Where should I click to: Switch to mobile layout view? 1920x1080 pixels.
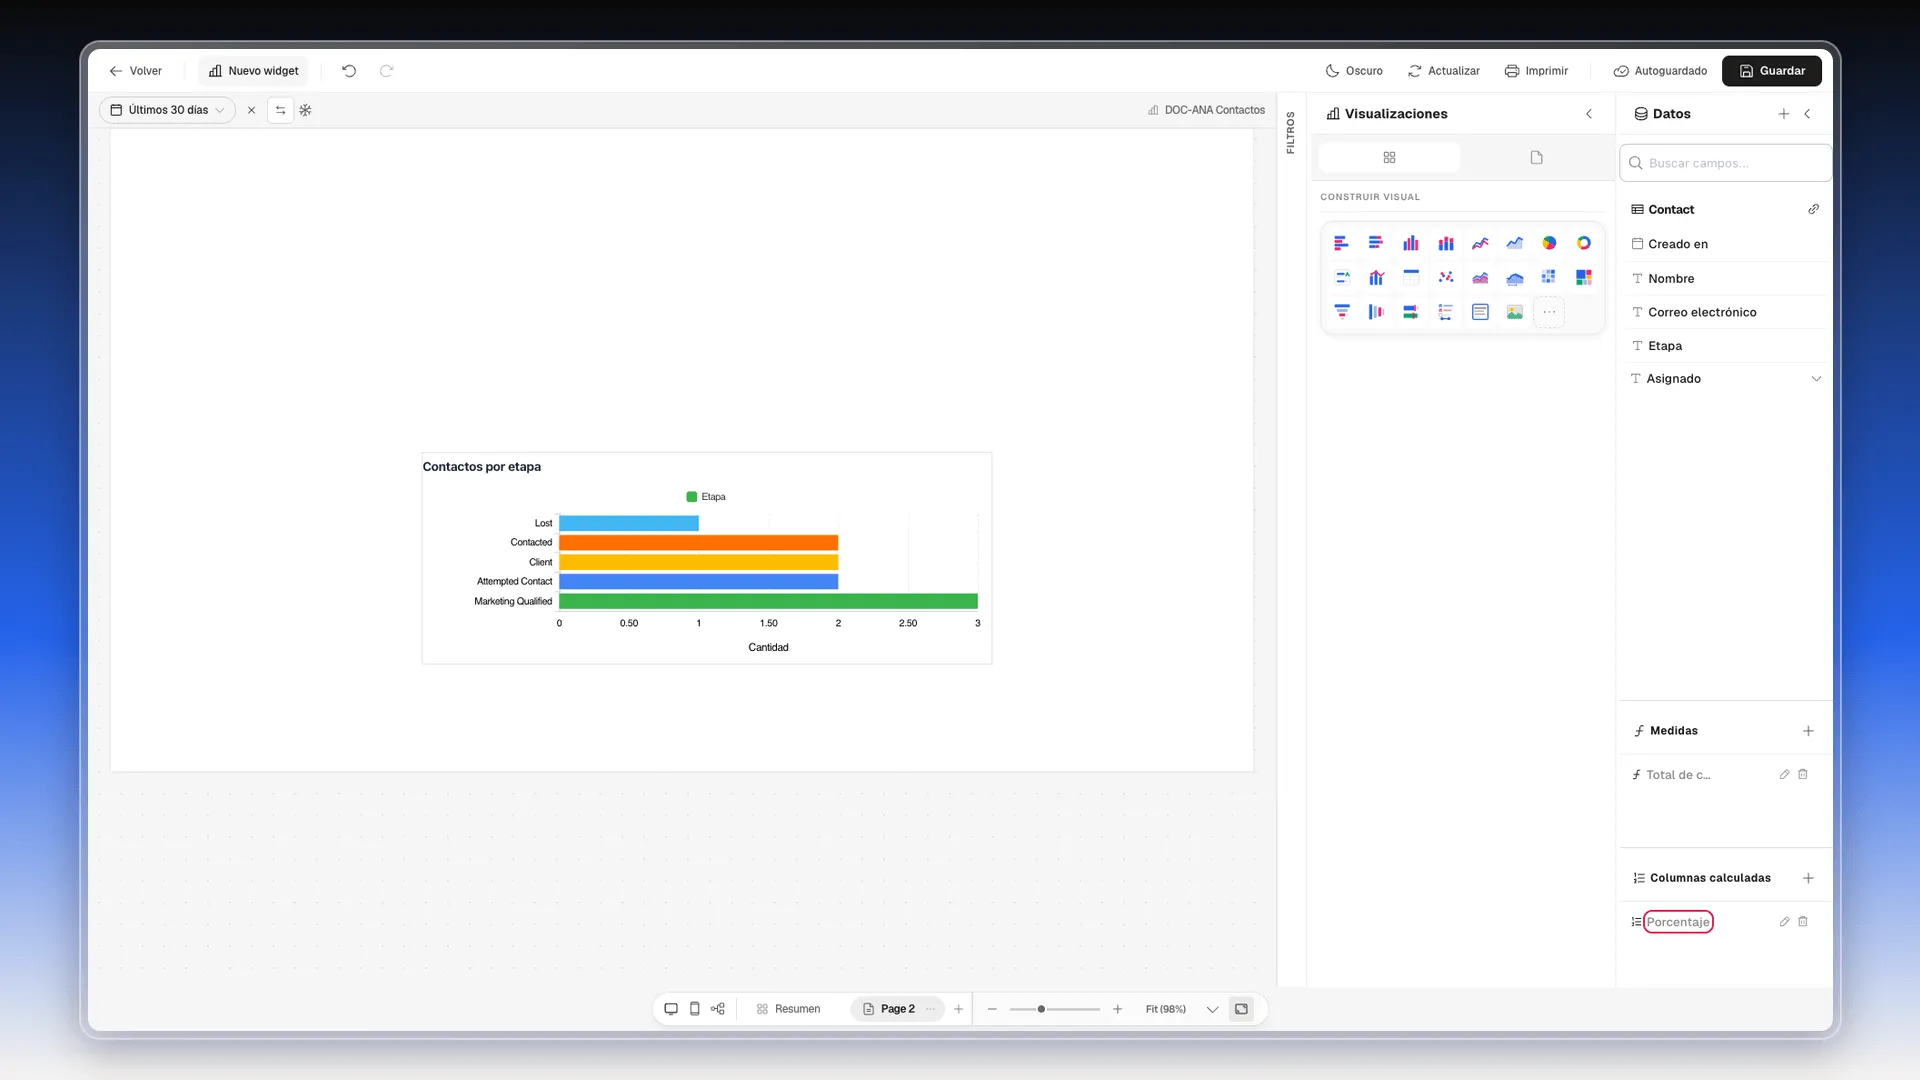695,1009
